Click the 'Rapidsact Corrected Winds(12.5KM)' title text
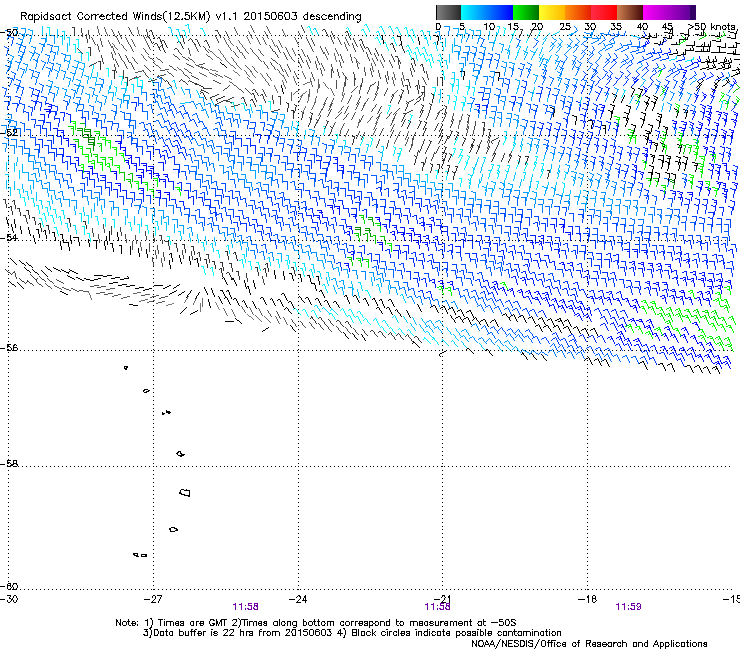740x650 pixels. pyautogui.click(x=115, y=17)
